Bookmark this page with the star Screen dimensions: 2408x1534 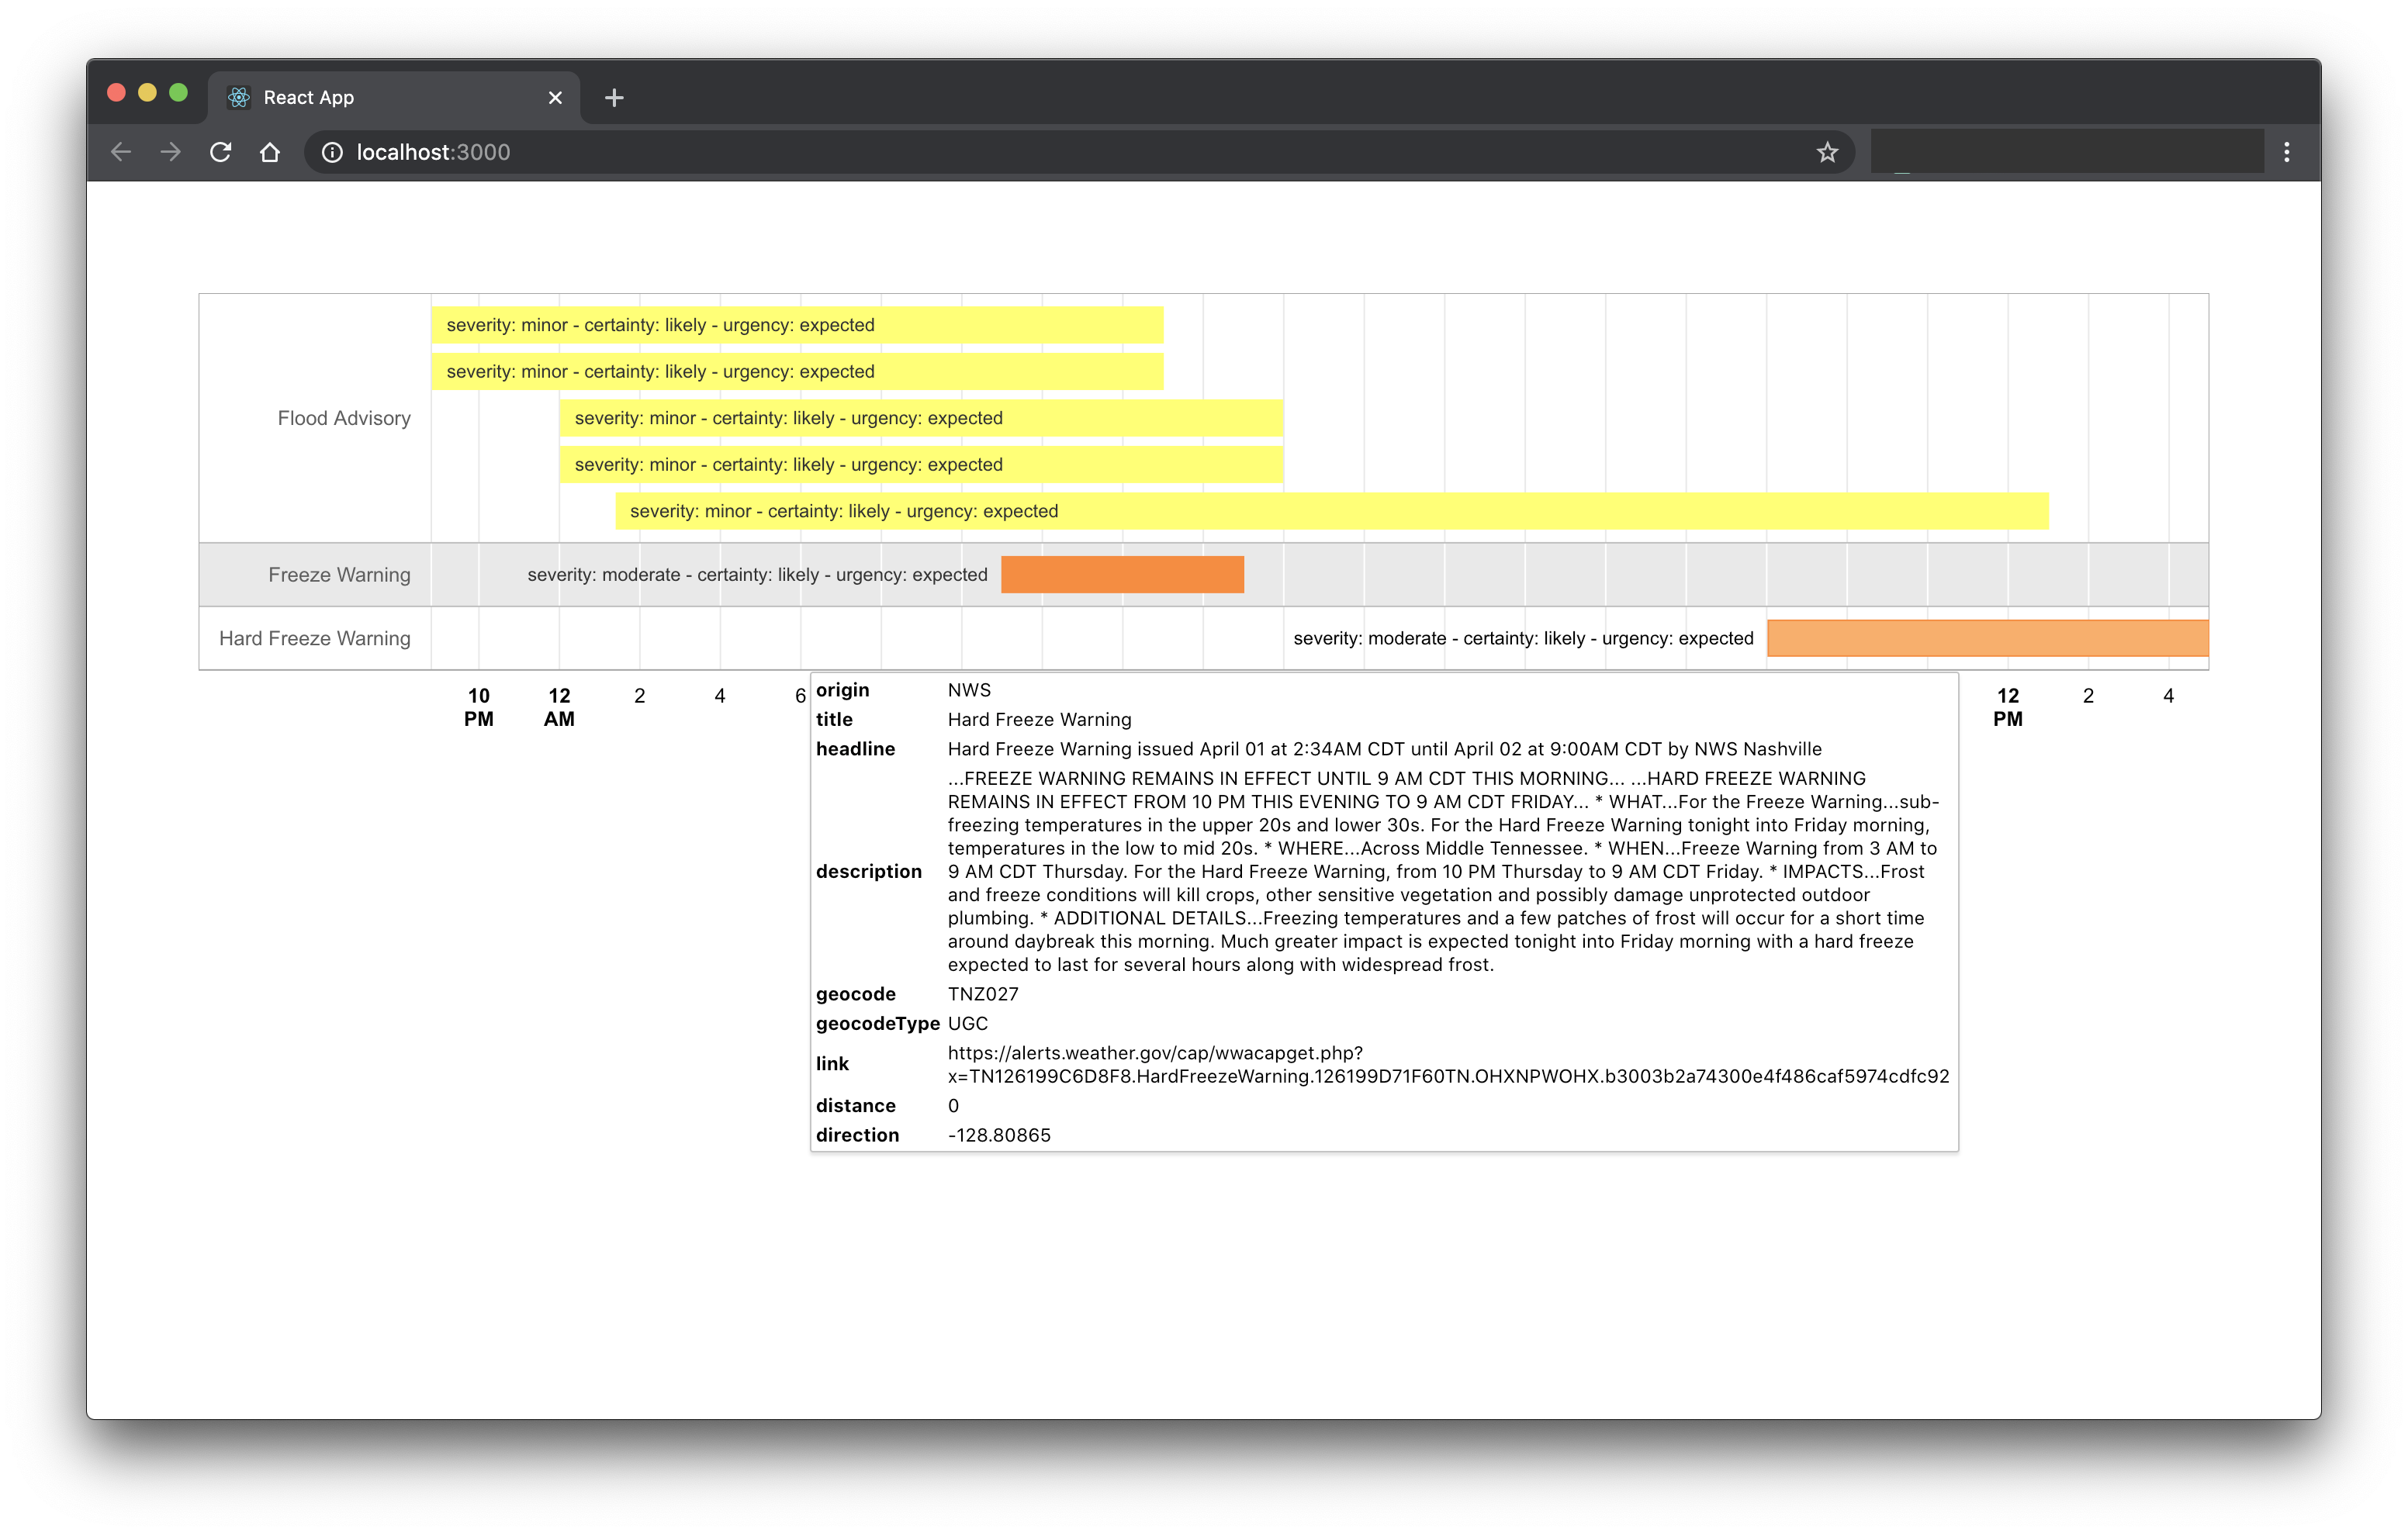pos(1827,152)
